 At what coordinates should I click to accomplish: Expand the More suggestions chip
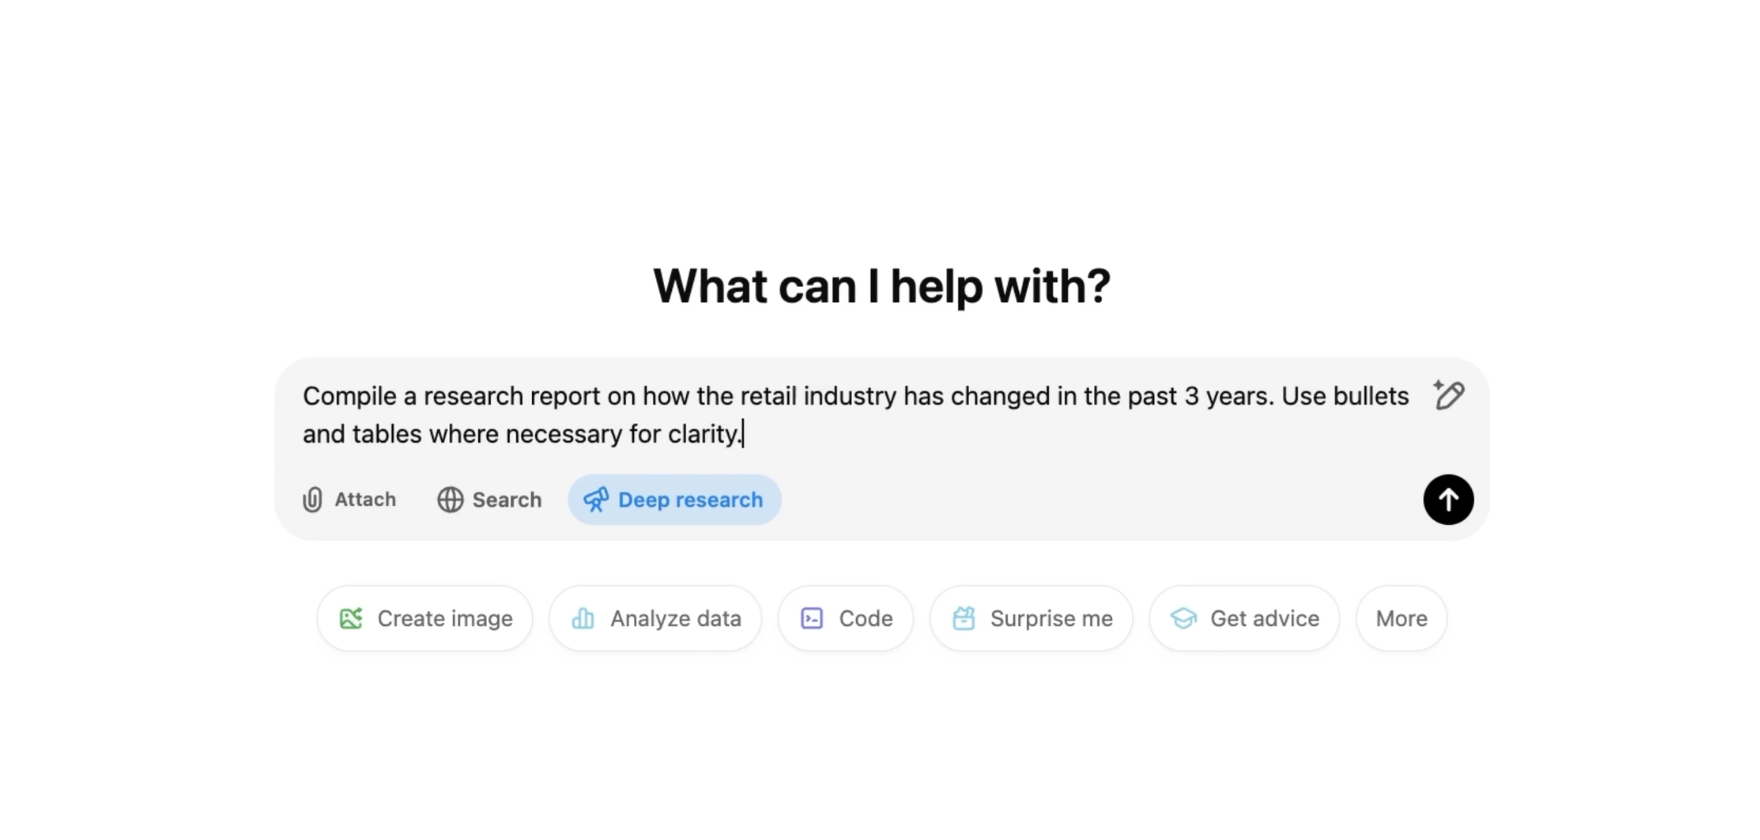pos(1401,619)
